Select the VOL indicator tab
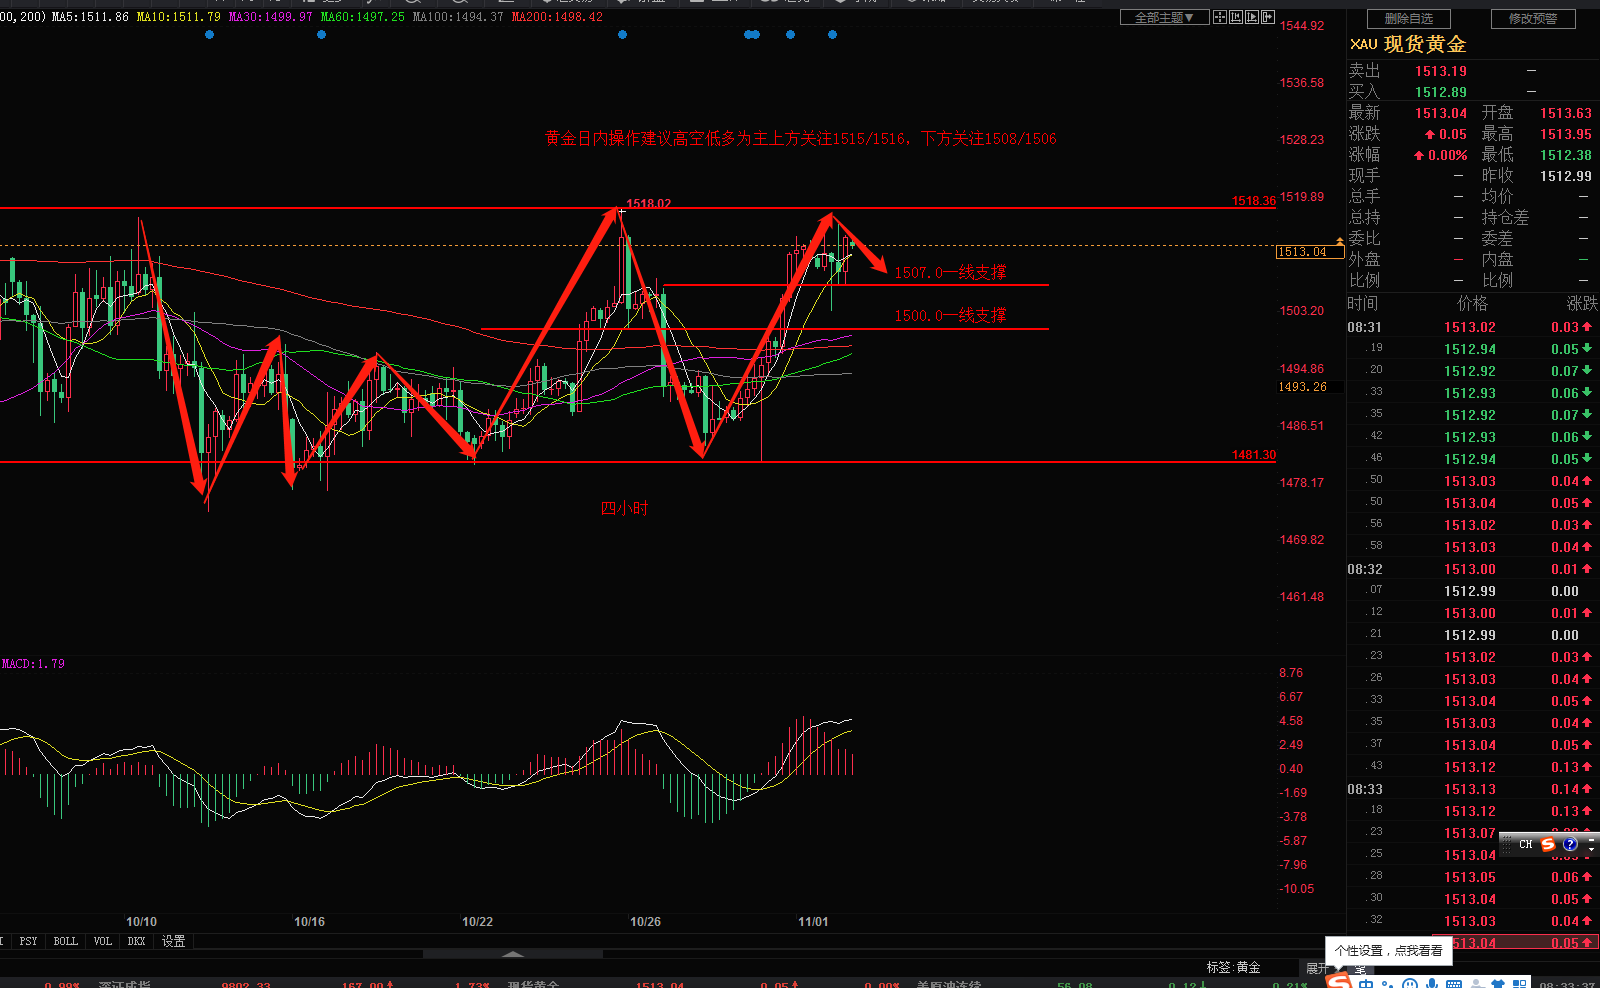The image size is (1600, 988). coord(102,941)
